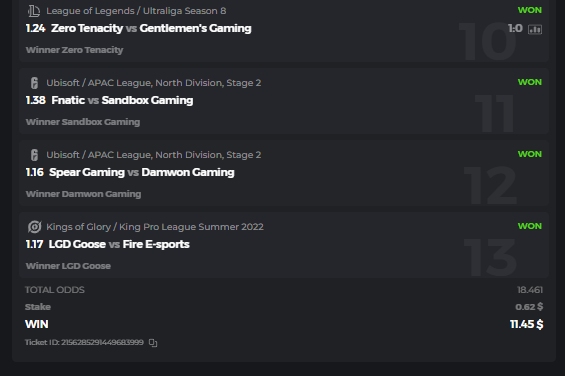The height and width of the screenshot is (376, 565).
Task: Click the total odds value 18.461
Action: 530,290
